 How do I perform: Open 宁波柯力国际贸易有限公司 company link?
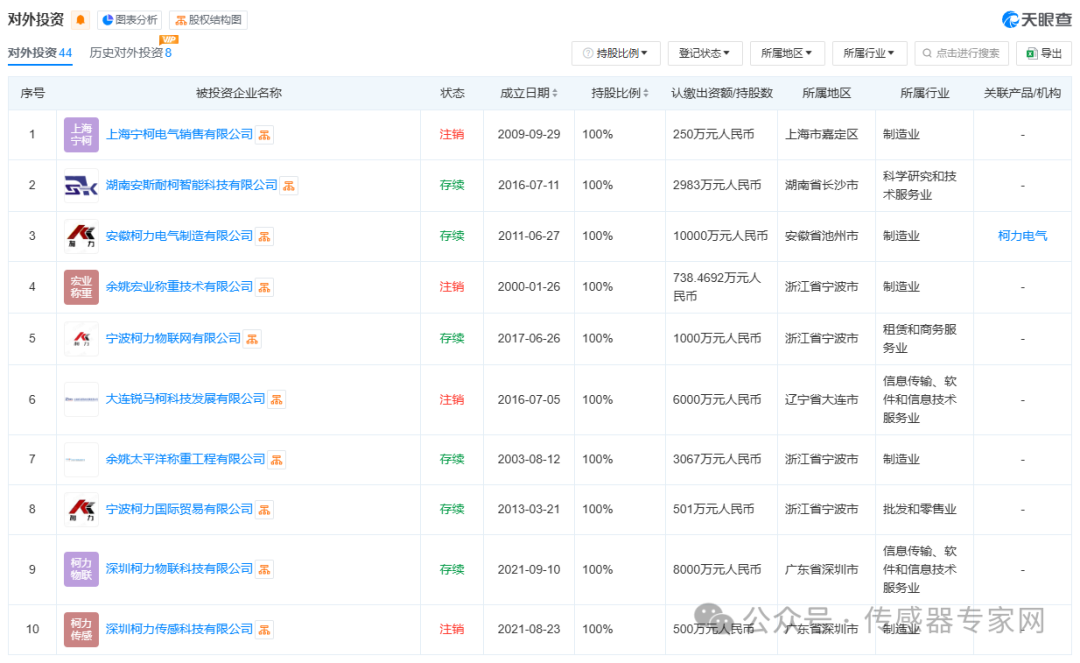179,509
